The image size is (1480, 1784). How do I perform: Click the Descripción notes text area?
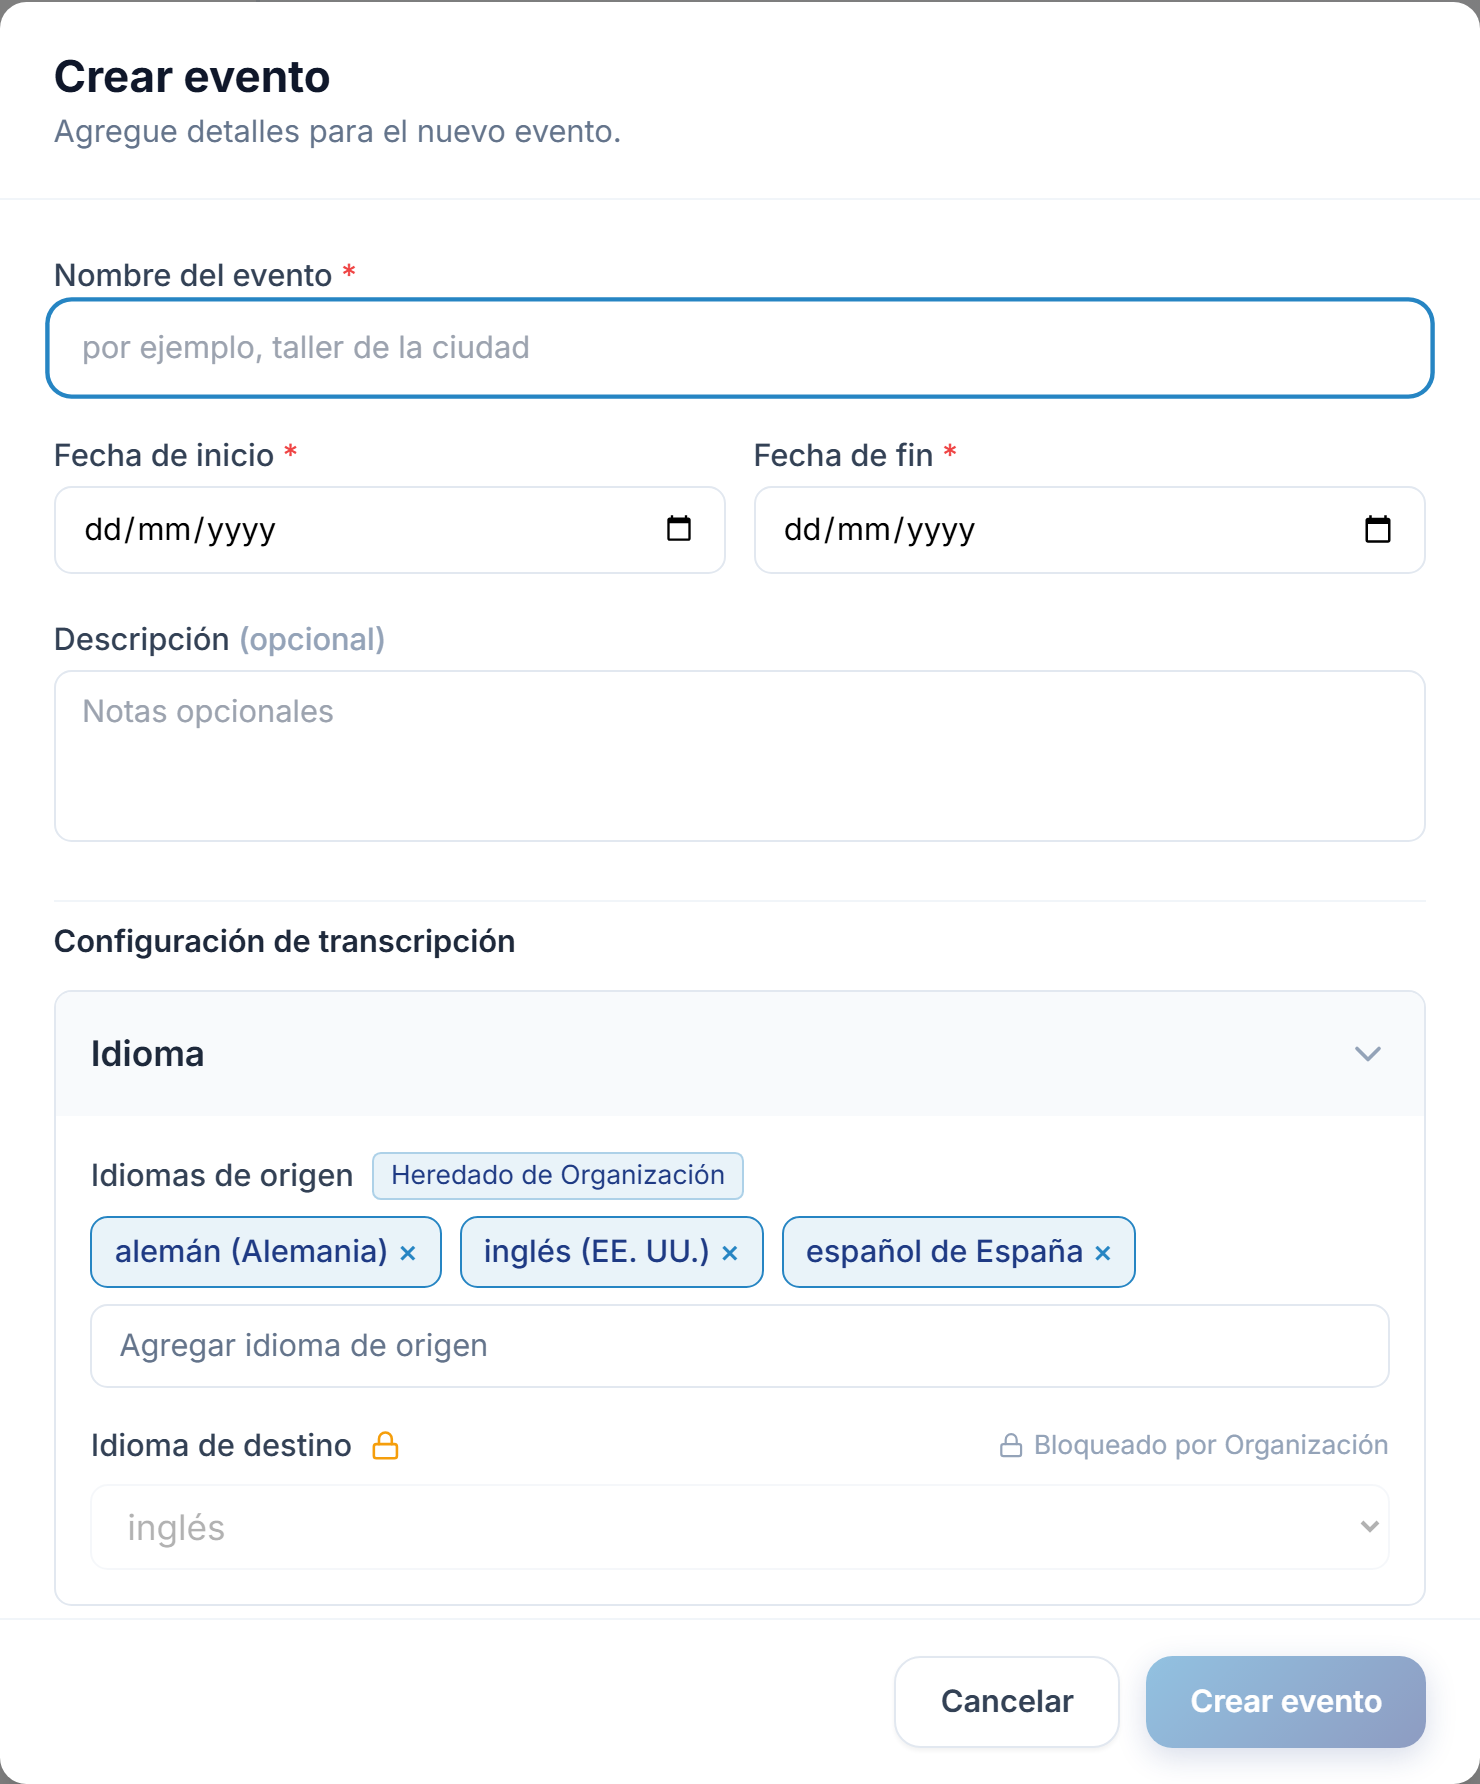[x=740, y=756]
